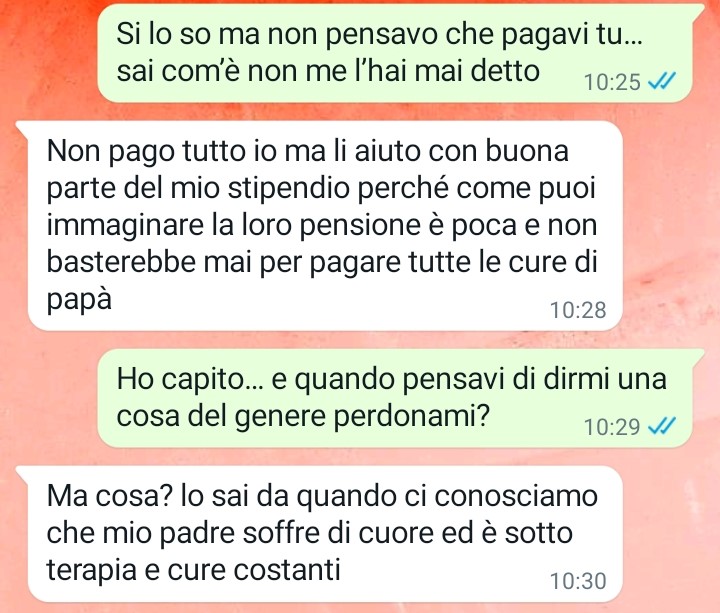The height and width of the screenshot is (613, 720).
Task: Click 'sai com'è non me l'hai mai detto' line
Action: tap(328, 72)
